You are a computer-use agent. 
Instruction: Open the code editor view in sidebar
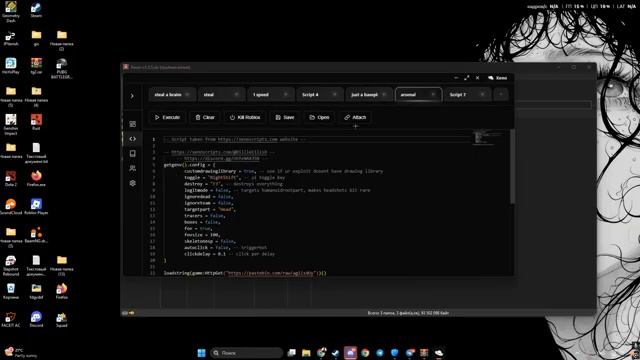[133, 139]
